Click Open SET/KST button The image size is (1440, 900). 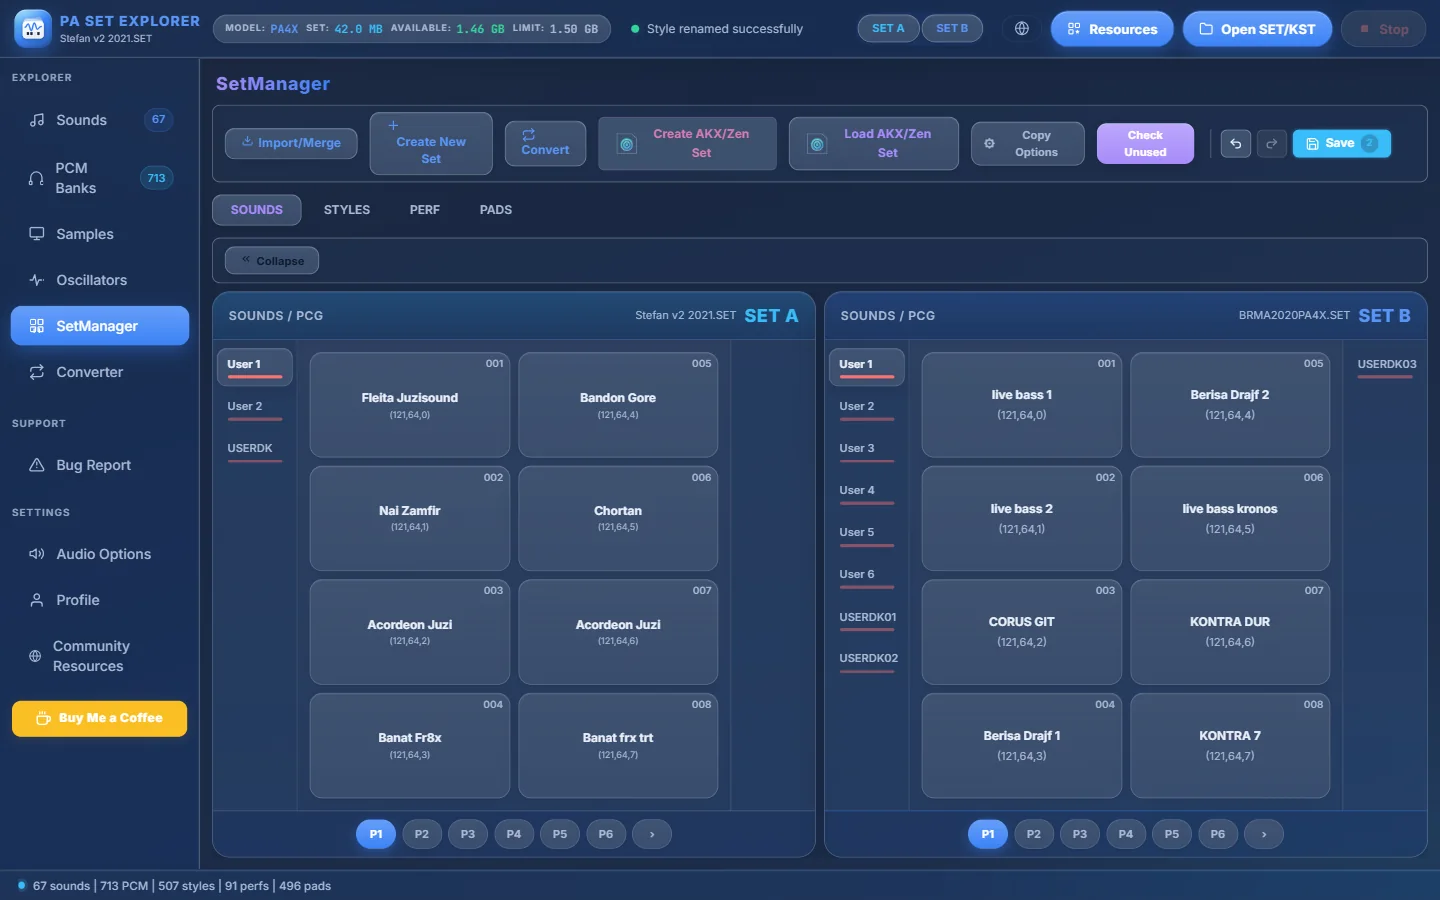pos(1257,29)
